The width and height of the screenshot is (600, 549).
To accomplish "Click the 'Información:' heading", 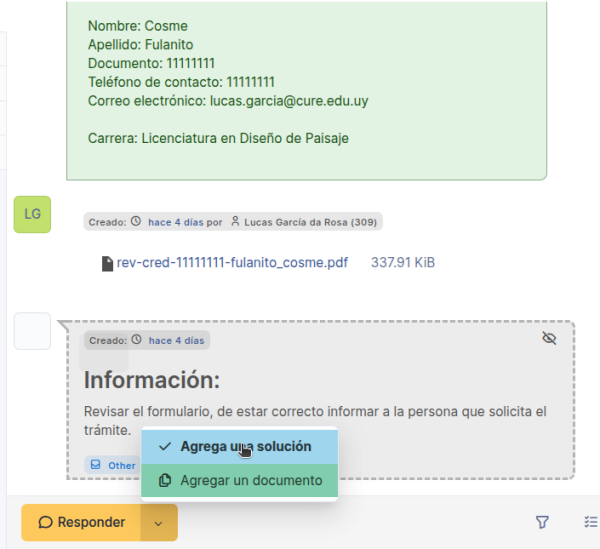I will click(152, 380).
